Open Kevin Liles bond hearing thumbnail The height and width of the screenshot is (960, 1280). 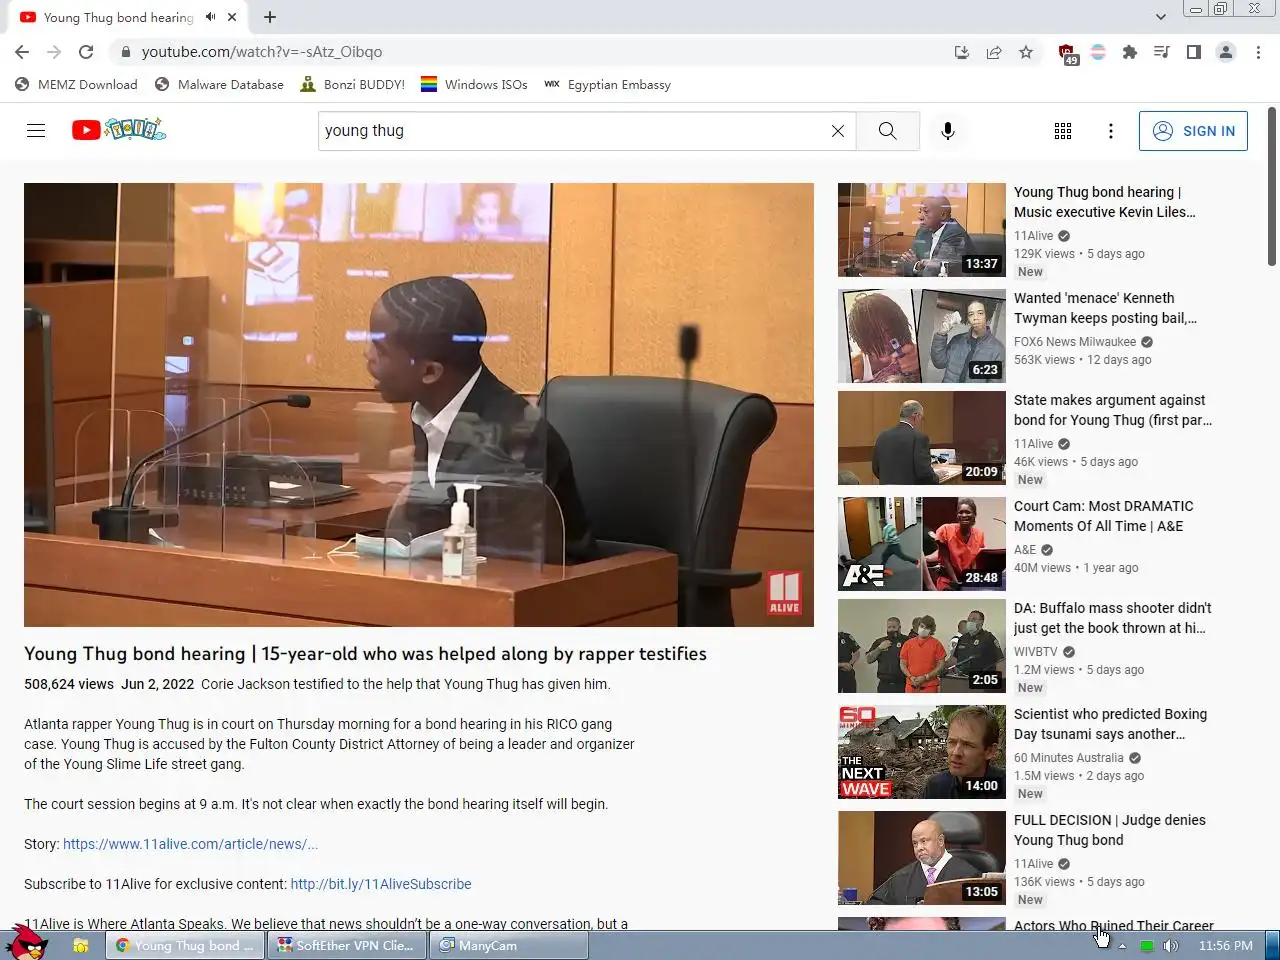[x=922, y=230]
